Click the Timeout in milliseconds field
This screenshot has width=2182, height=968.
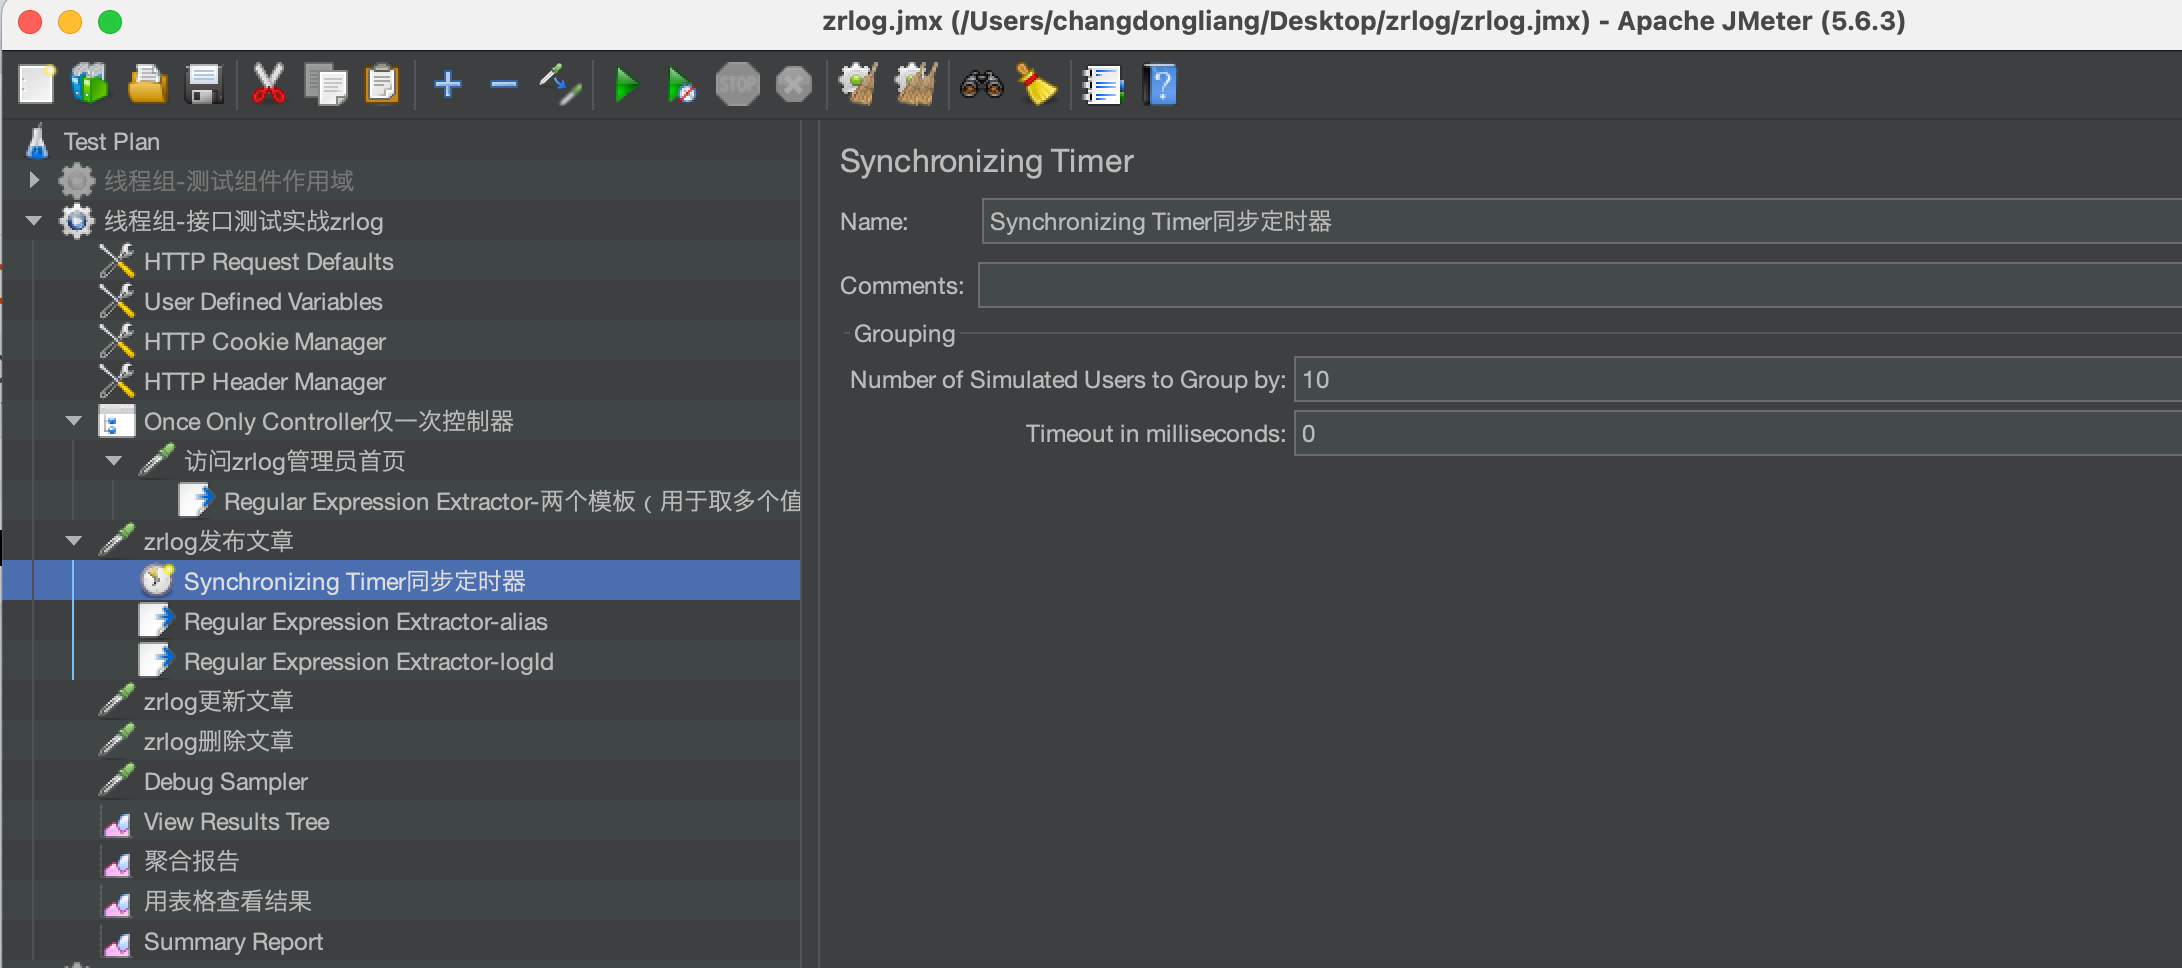point(1738,434)
